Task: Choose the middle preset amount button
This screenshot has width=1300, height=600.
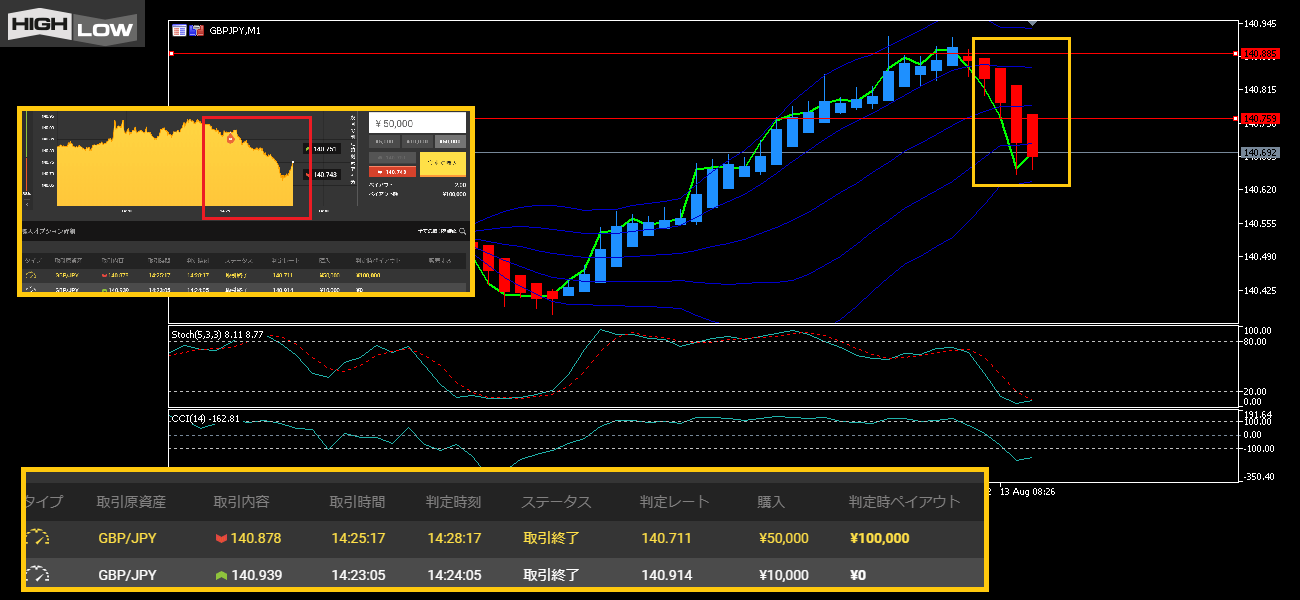Action: tap(417, 142)
